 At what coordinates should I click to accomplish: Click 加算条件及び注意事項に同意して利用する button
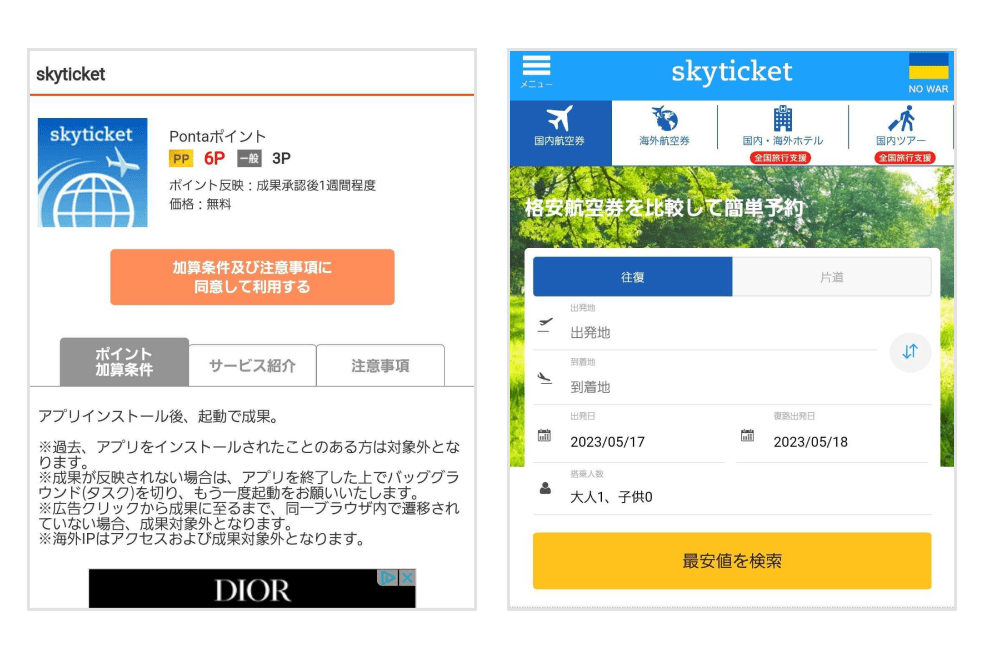(252, 277)
